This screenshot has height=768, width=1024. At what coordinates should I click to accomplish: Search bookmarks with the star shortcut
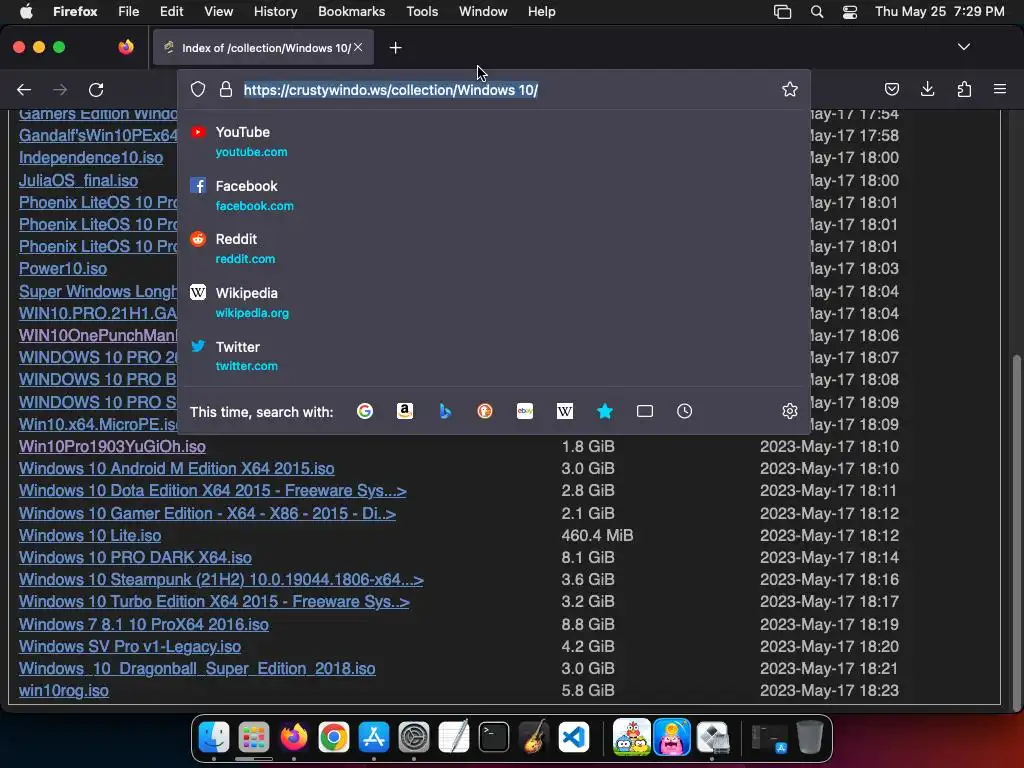(x=605, y=411)
